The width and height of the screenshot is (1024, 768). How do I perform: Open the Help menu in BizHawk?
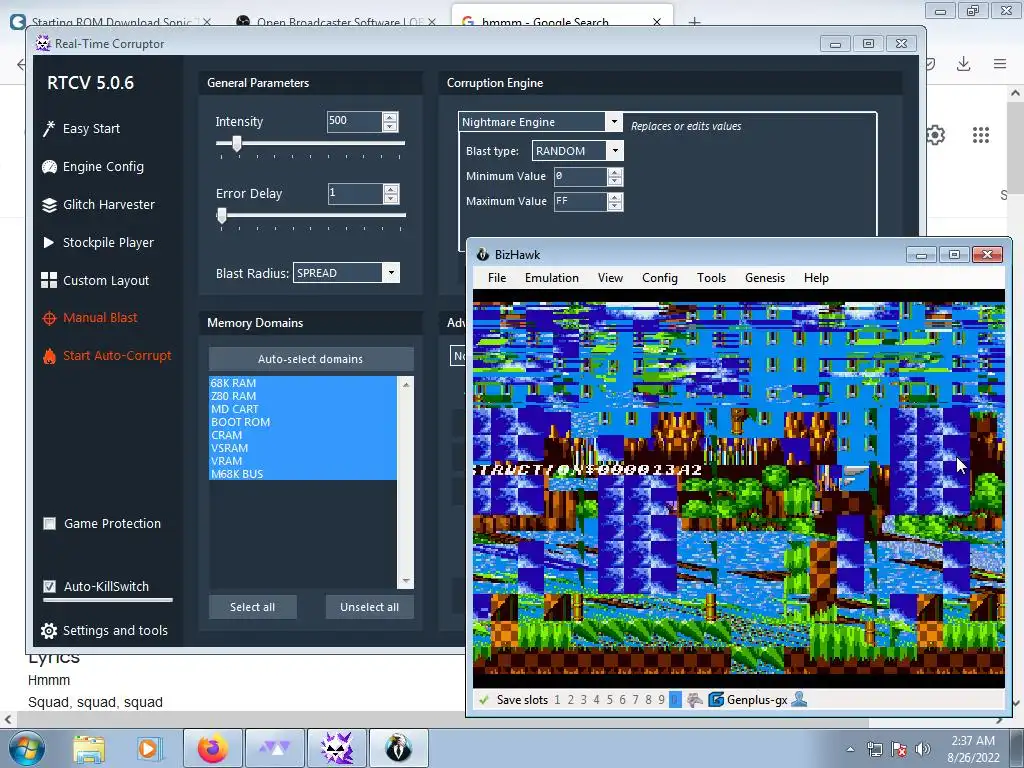click(x=816, y=278)
